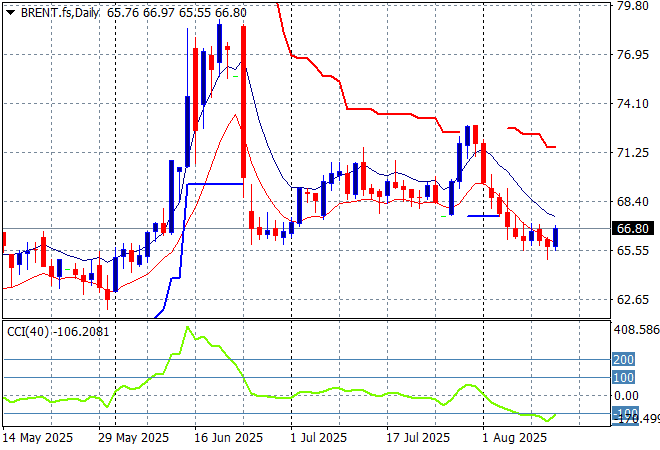Select the highlighted 66.80 current price tag
The image size is (660, 450).
pos(634,229)
